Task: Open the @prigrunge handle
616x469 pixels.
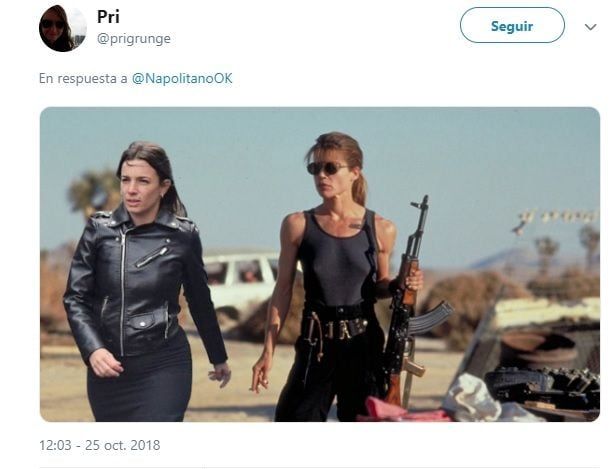Action: pyautogui.click(x=134, y=38)
